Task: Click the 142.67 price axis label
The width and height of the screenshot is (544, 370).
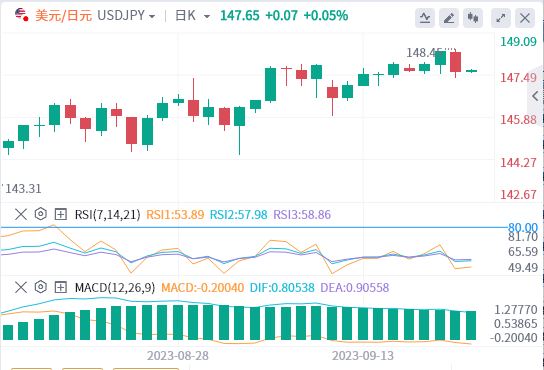Action: click(x=518, y=195)
